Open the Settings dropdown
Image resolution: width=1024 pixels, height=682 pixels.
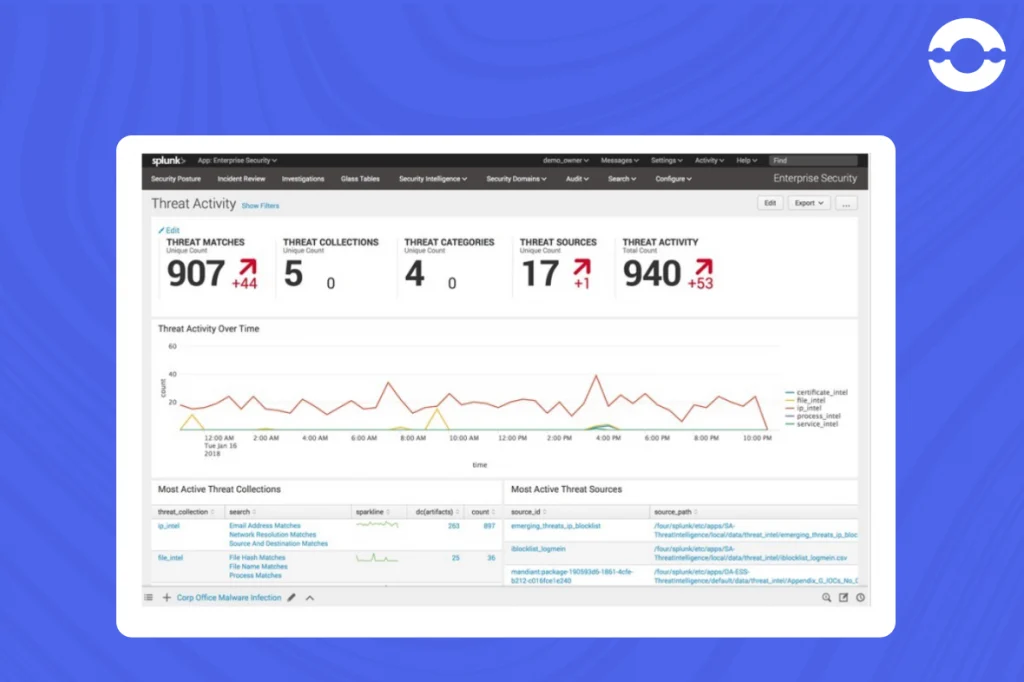pos(667,161)
